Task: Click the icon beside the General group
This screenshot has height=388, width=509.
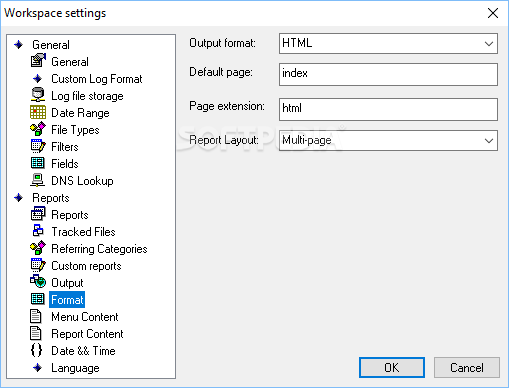Action: point(19,45)
